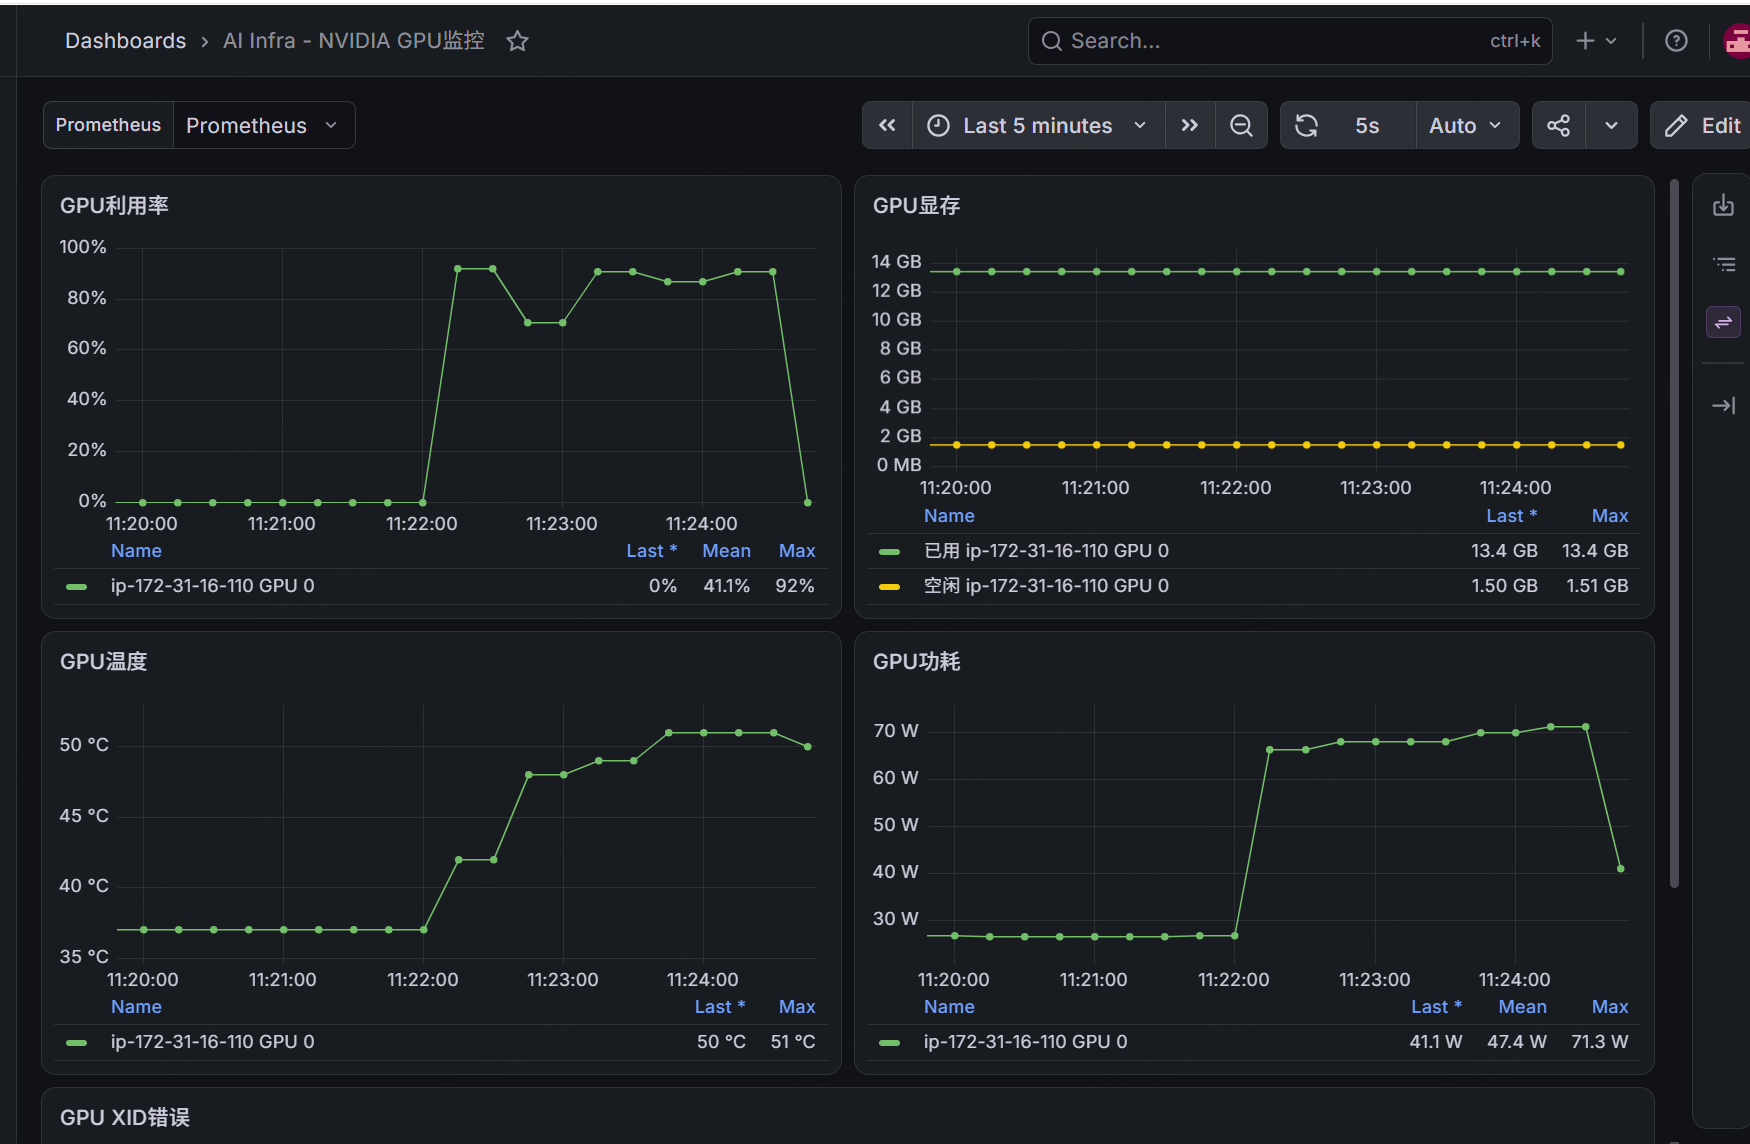Viewport: 1750px width, 1144px height.
Task: Click GPU利用率 legend green color swatch
Action: [x=76, y=587]
